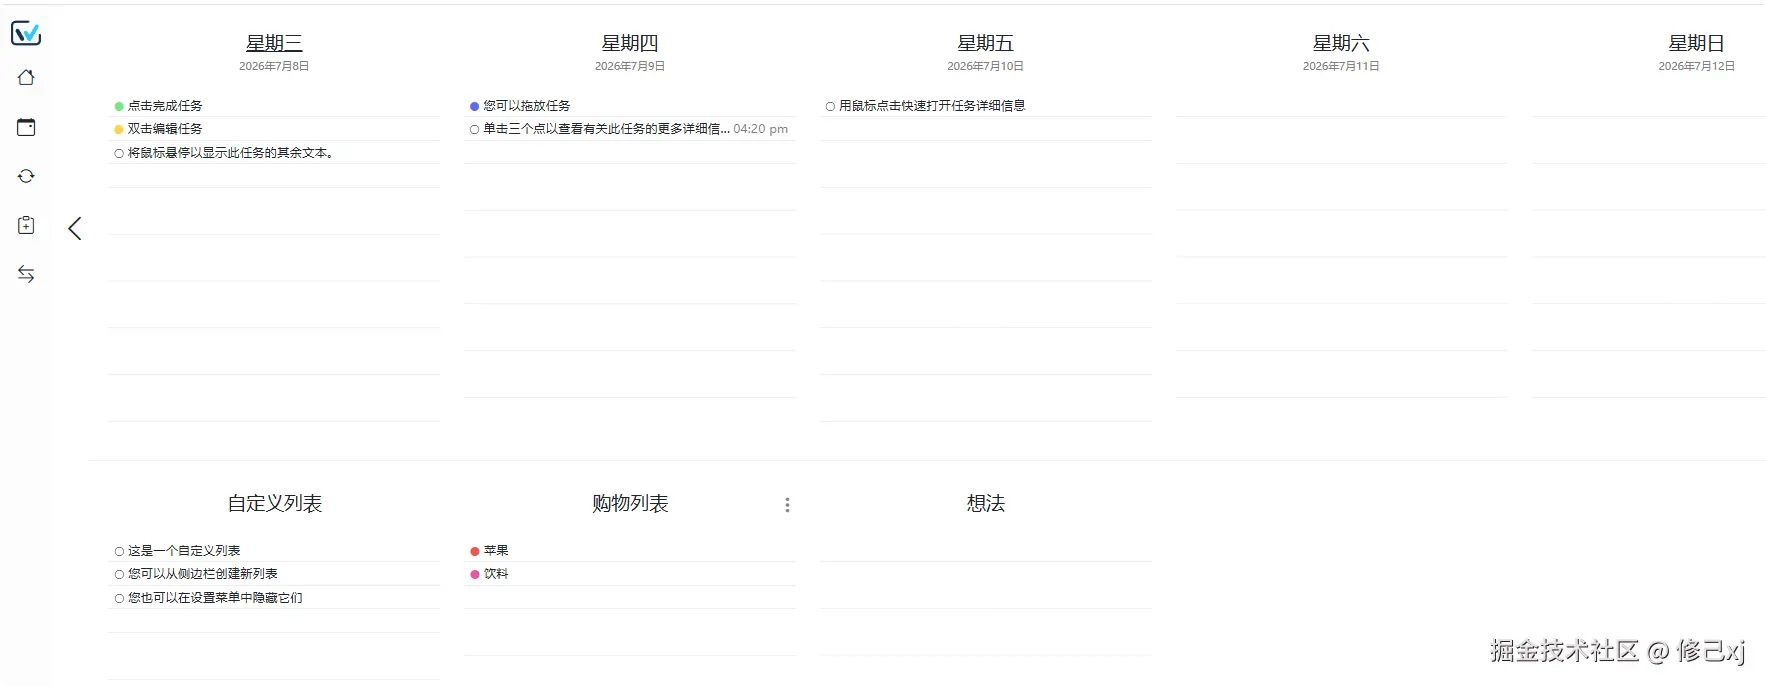Screen dimensions: 1766x686
Task: Check circle for 您可以从侧边栏创建新列表
Action: [119, 574]
